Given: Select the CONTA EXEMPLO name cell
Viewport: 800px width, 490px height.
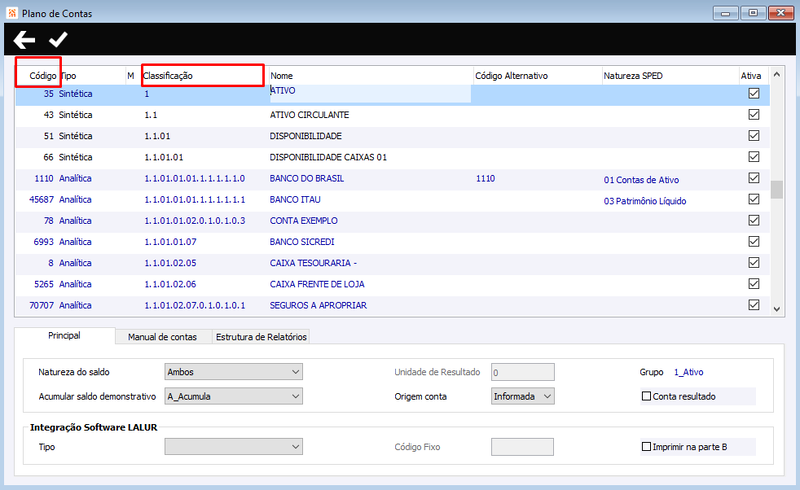Looking at the screenshot, I should [304, 220].
